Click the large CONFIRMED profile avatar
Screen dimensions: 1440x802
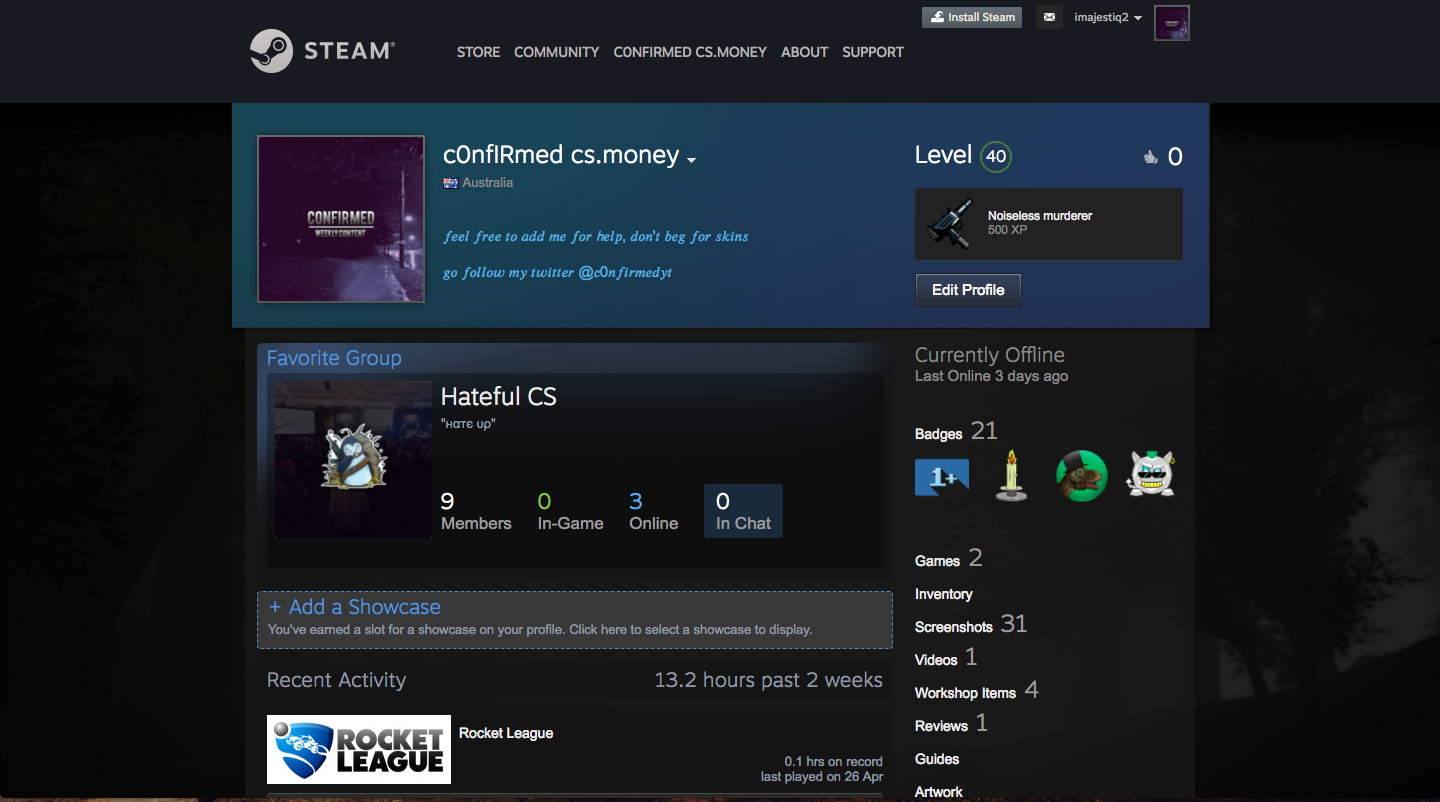point(341,219)
